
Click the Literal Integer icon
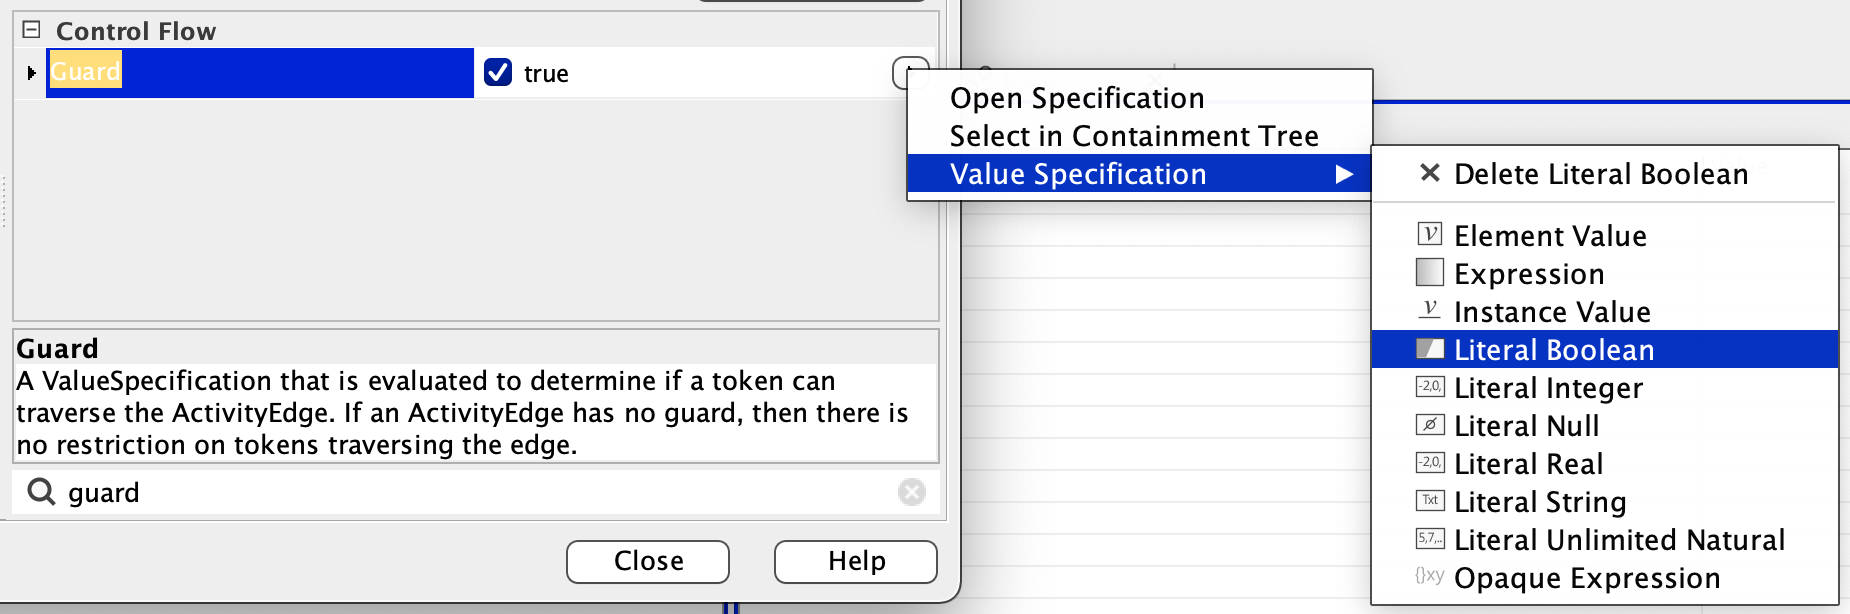point(1430,387)
